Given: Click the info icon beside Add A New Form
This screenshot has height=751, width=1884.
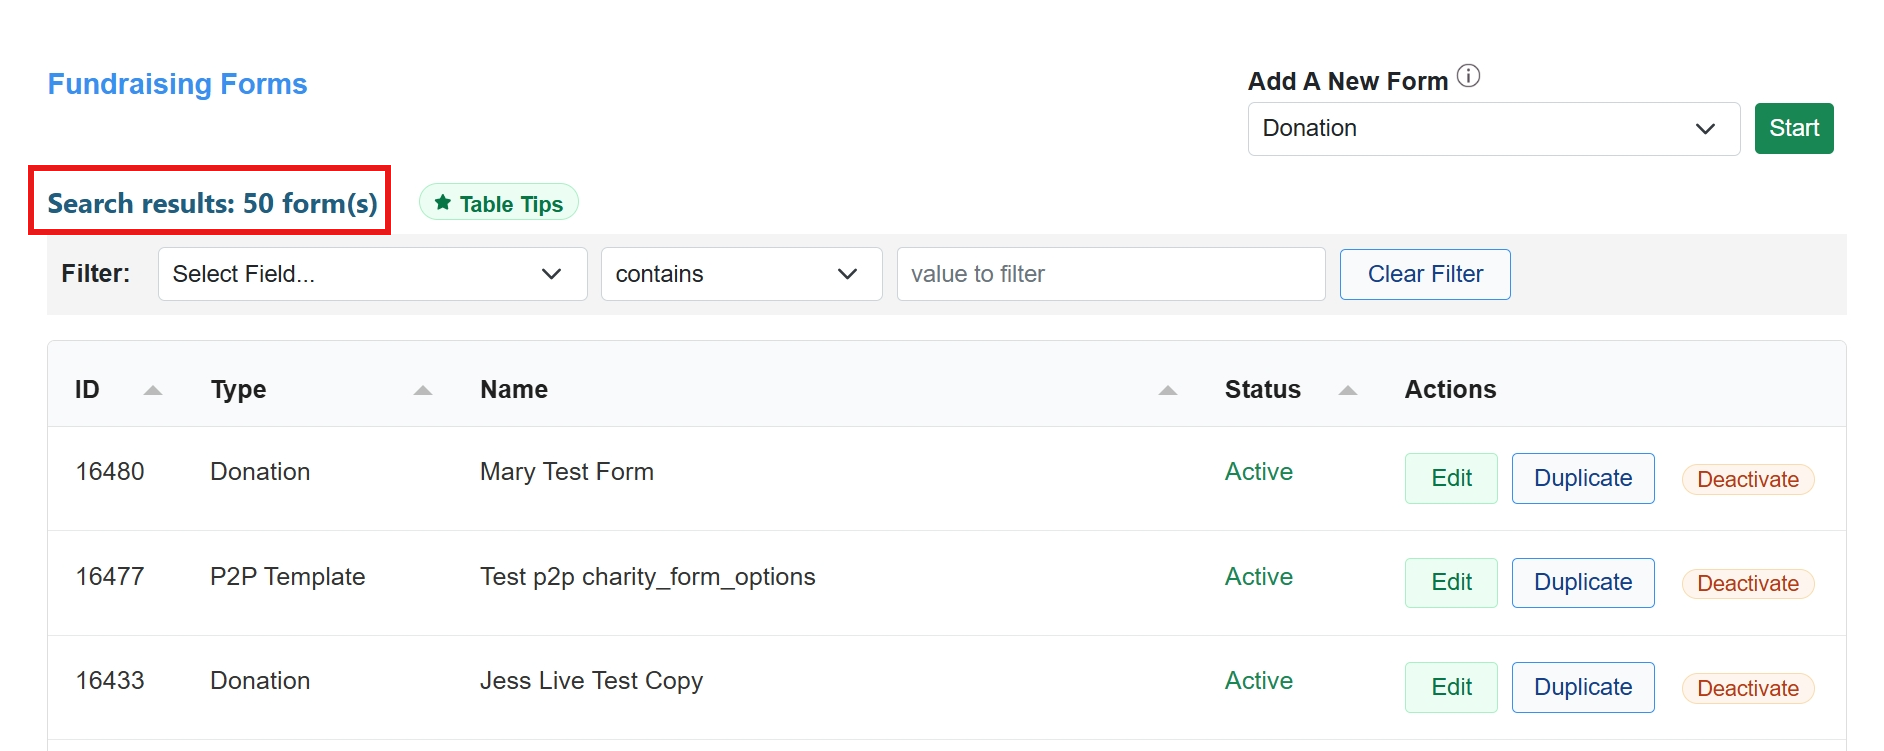Looking at the screenshot, I should (1468, 76).
